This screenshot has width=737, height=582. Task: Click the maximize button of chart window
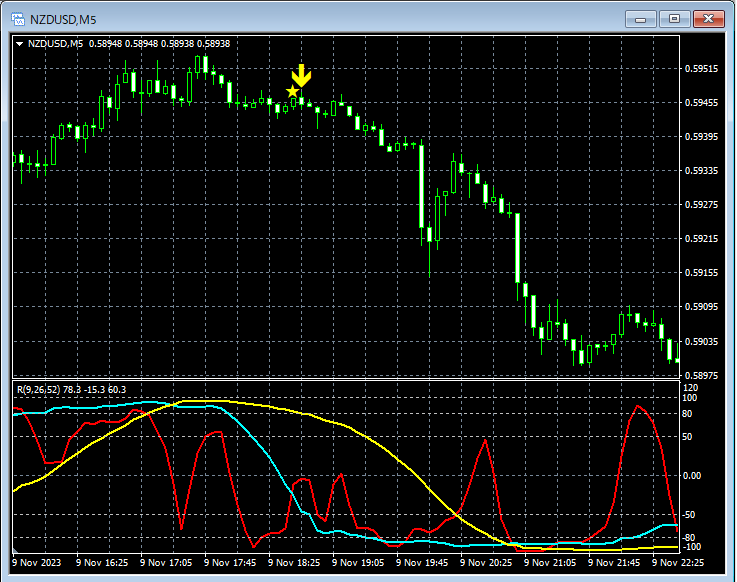pyautogui.click(x=674, y=19)
